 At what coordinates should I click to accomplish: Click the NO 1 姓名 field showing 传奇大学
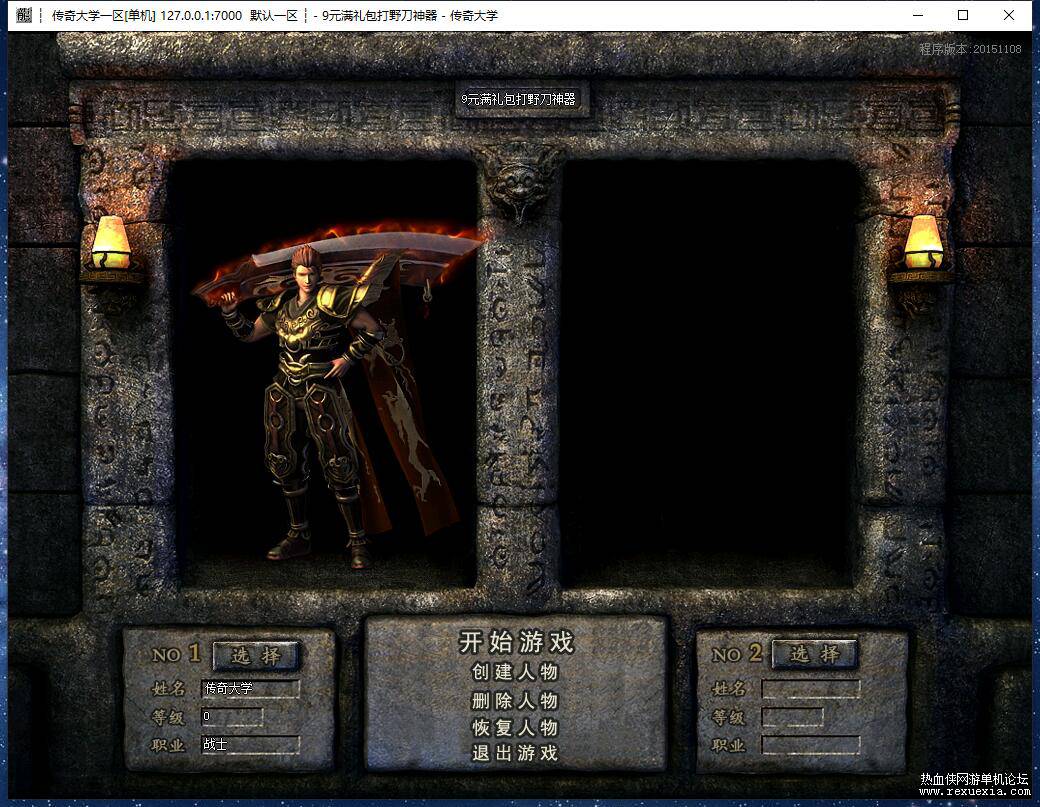pyautogui.click(x=250, y=688)
